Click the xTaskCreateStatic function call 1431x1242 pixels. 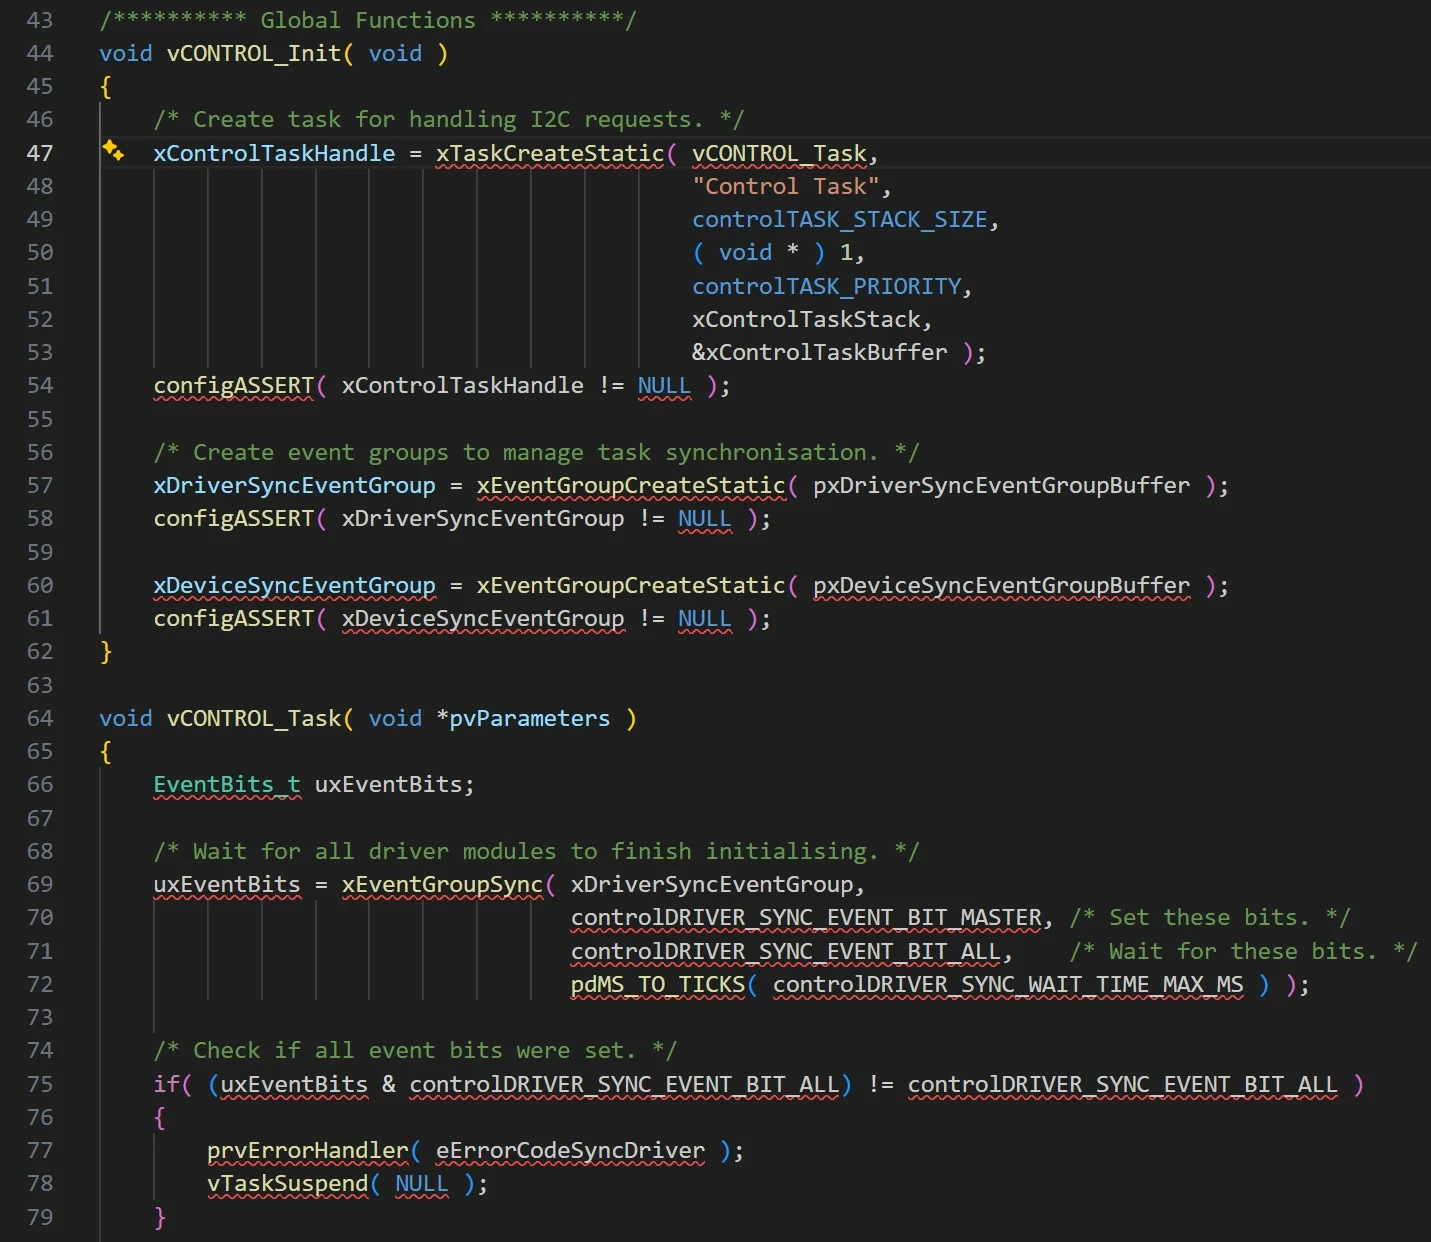pyautogui.click(x=549, y=153)
